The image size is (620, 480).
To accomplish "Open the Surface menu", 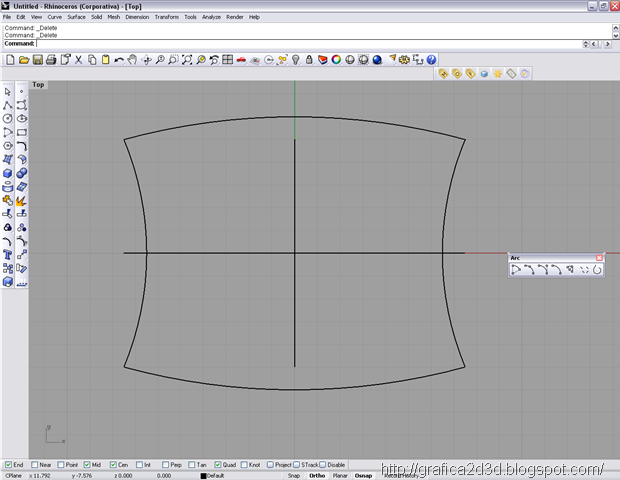I will [x=76, y=17].
